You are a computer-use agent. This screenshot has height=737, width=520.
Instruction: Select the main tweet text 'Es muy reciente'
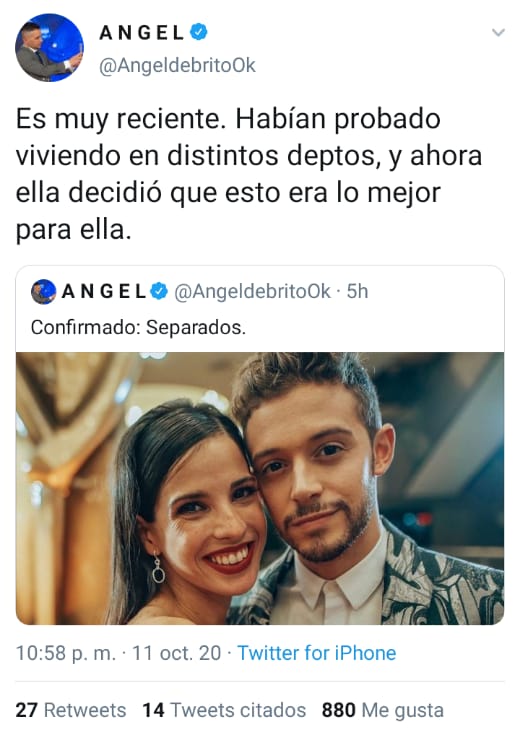pos(118,119)
